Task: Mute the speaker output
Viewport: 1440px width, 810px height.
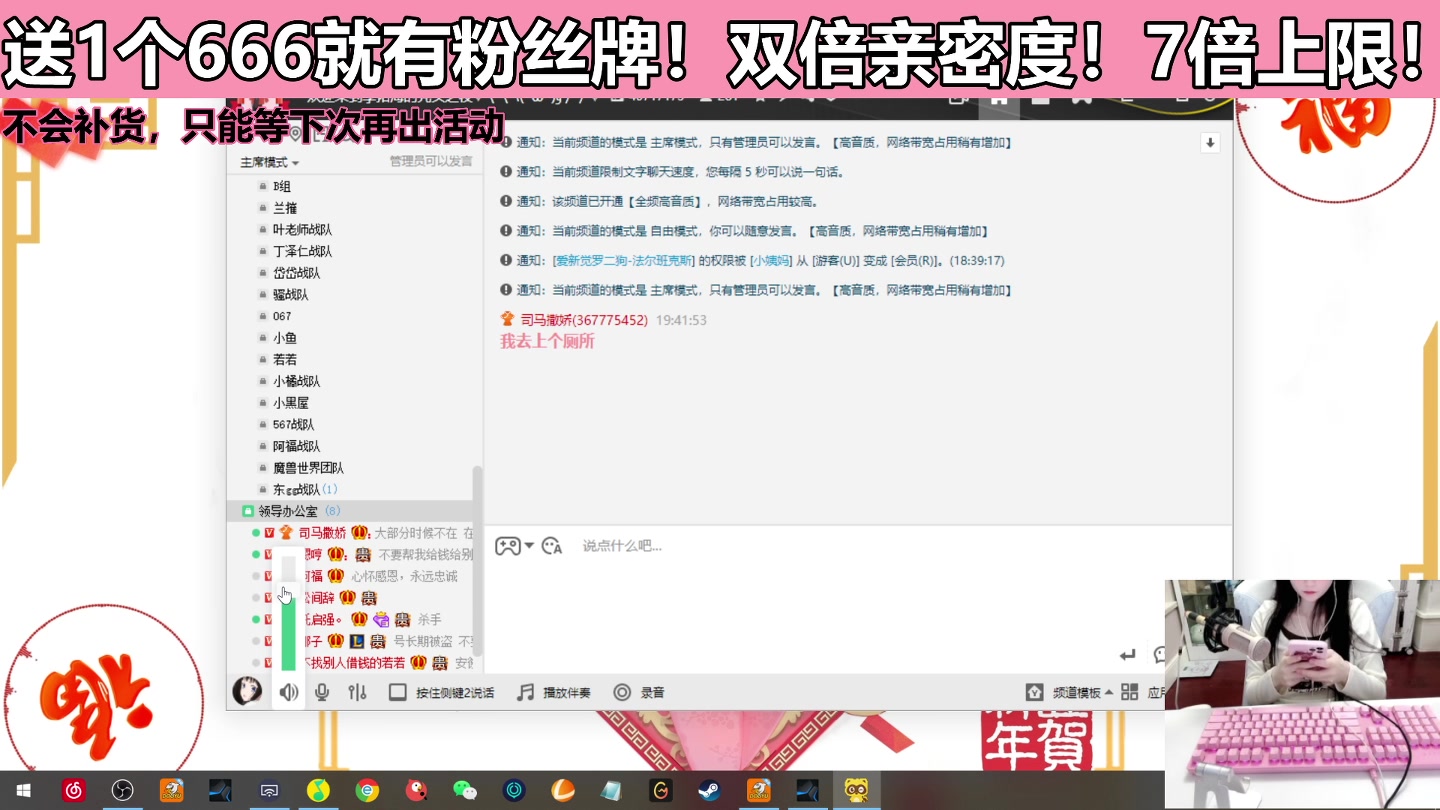Action: (x=288, y=691)
